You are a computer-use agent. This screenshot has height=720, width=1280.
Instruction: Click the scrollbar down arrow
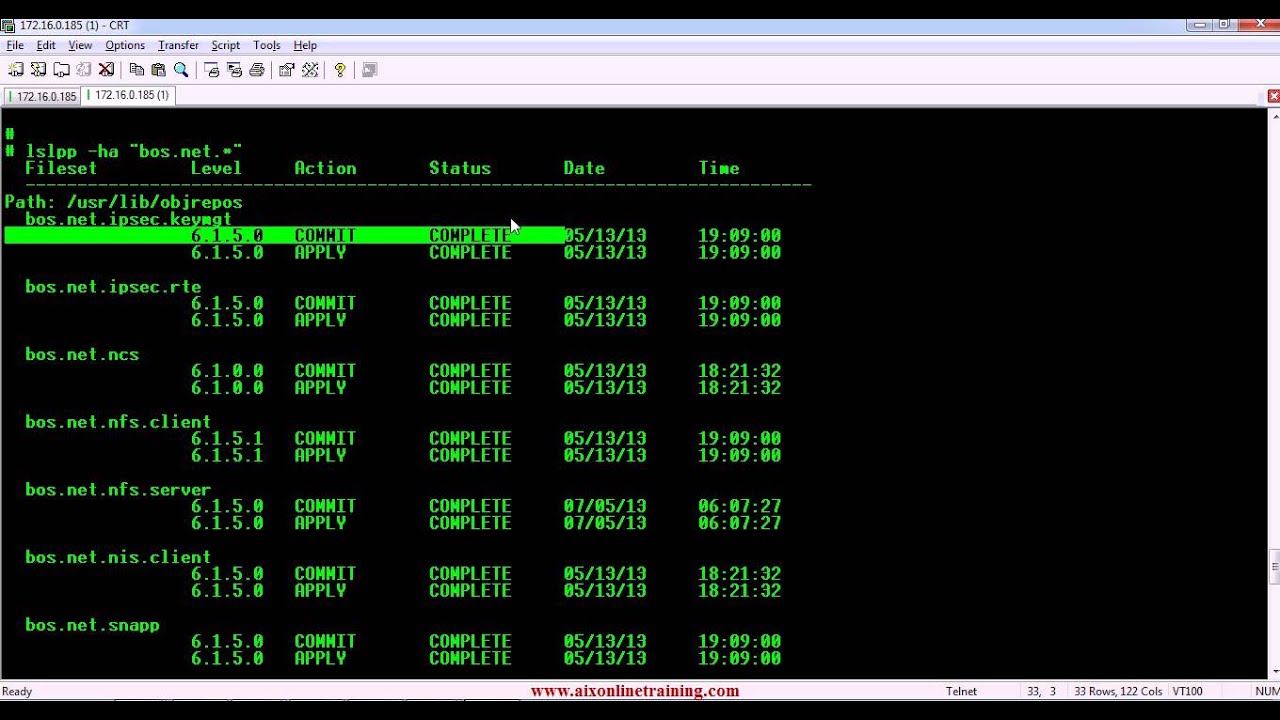(x=1274, y=672)
